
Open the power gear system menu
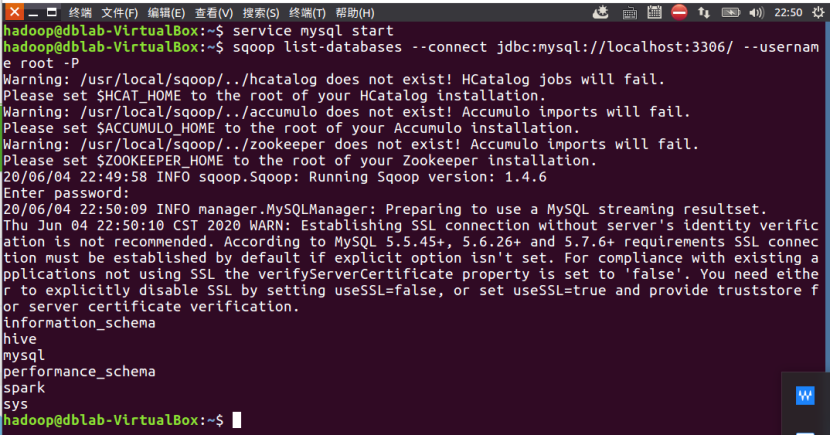[818, 12]
